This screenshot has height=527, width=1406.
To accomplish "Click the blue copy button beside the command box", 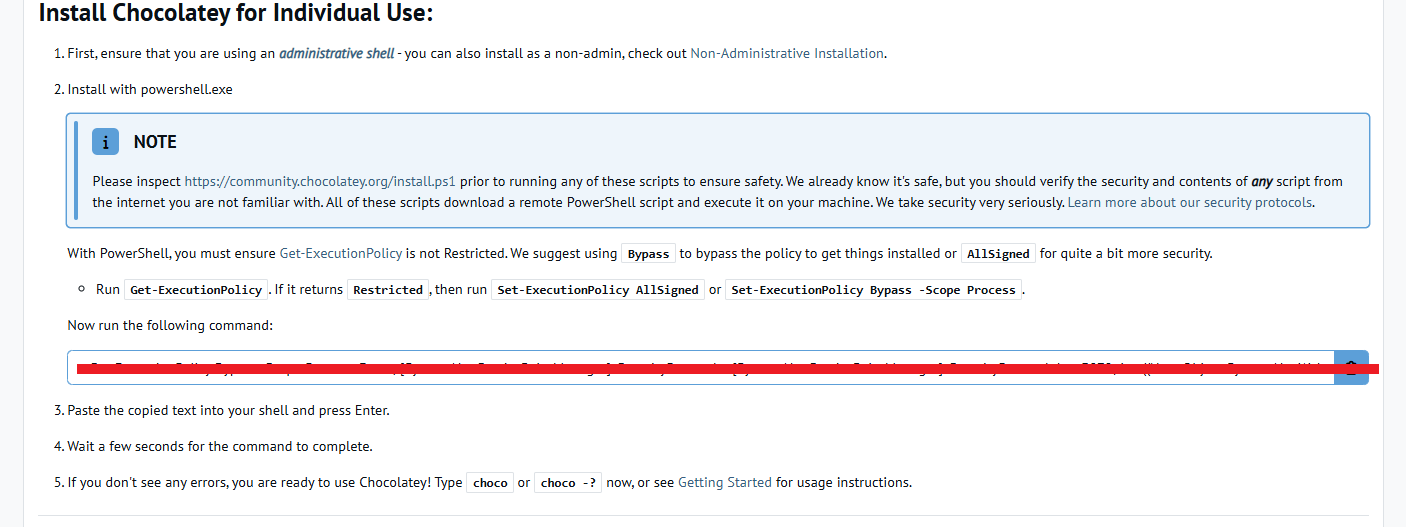I will coord(1351,367).
